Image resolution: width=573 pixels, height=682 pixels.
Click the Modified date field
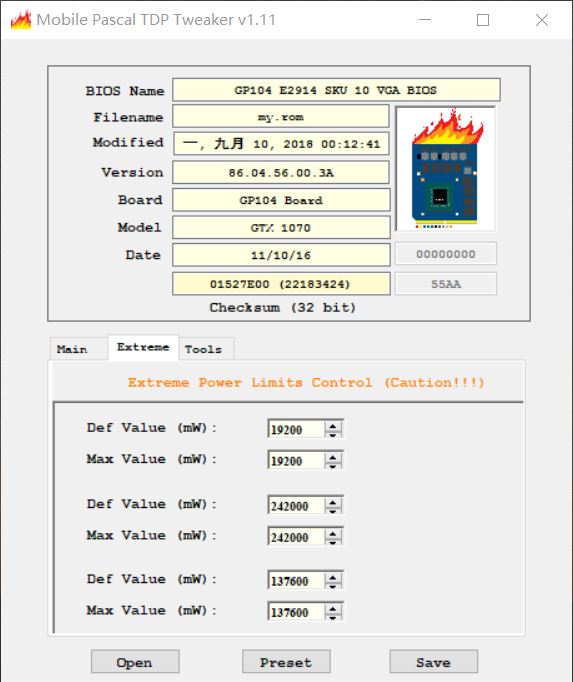(x=281, y=144)
